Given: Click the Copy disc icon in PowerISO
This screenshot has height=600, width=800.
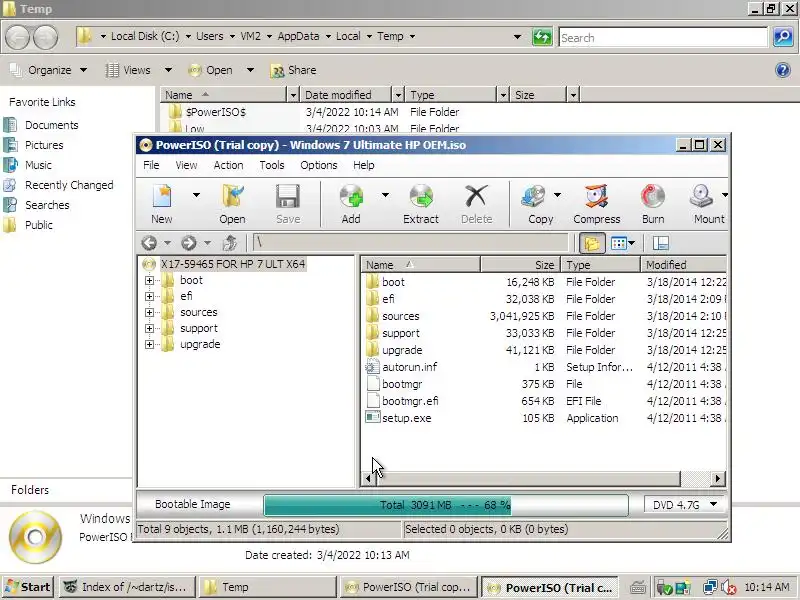Looking at the screenshot, I should coord(534,197).
